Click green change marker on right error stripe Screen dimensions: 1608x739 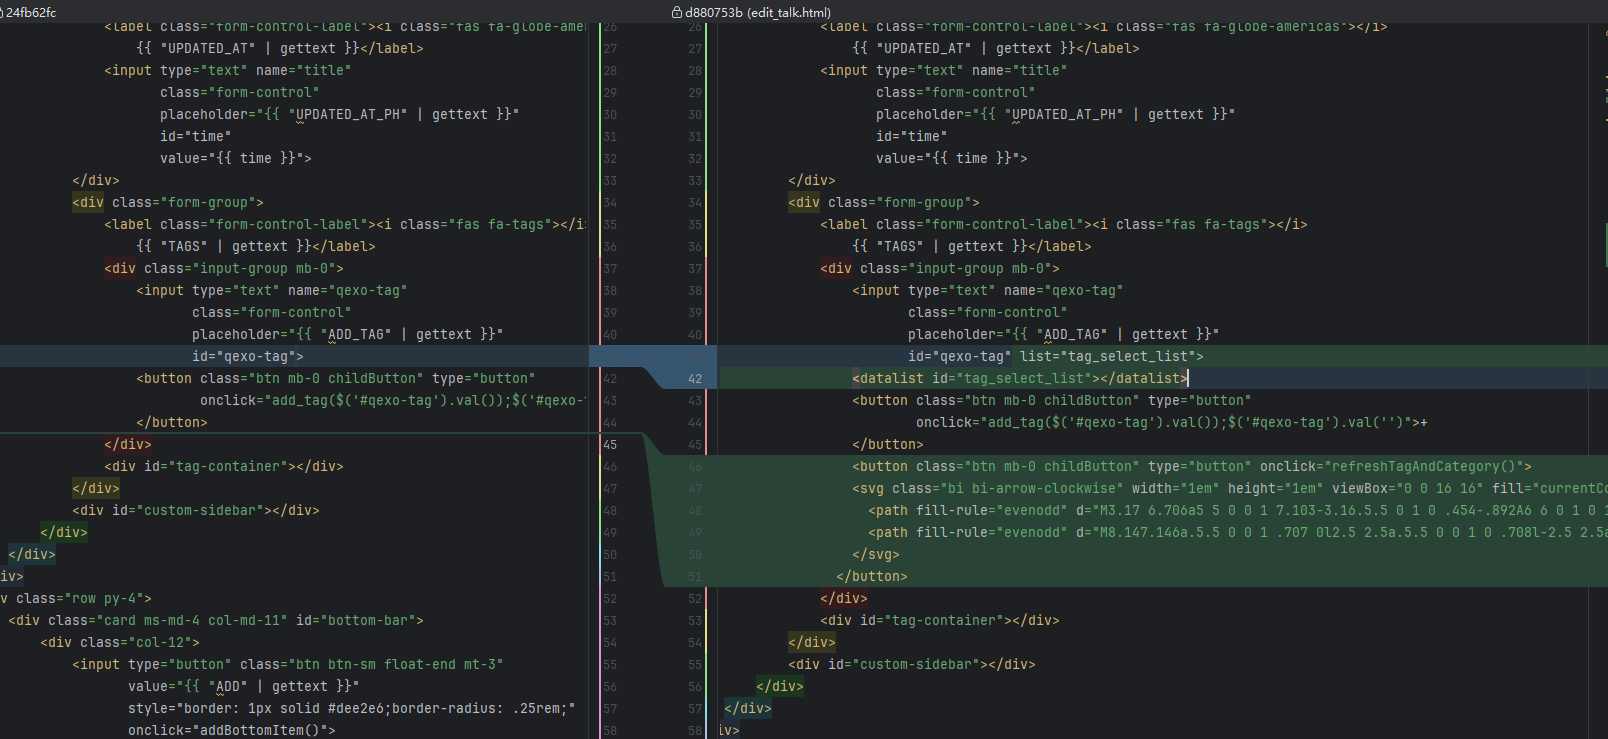(x=1603, y=245)
